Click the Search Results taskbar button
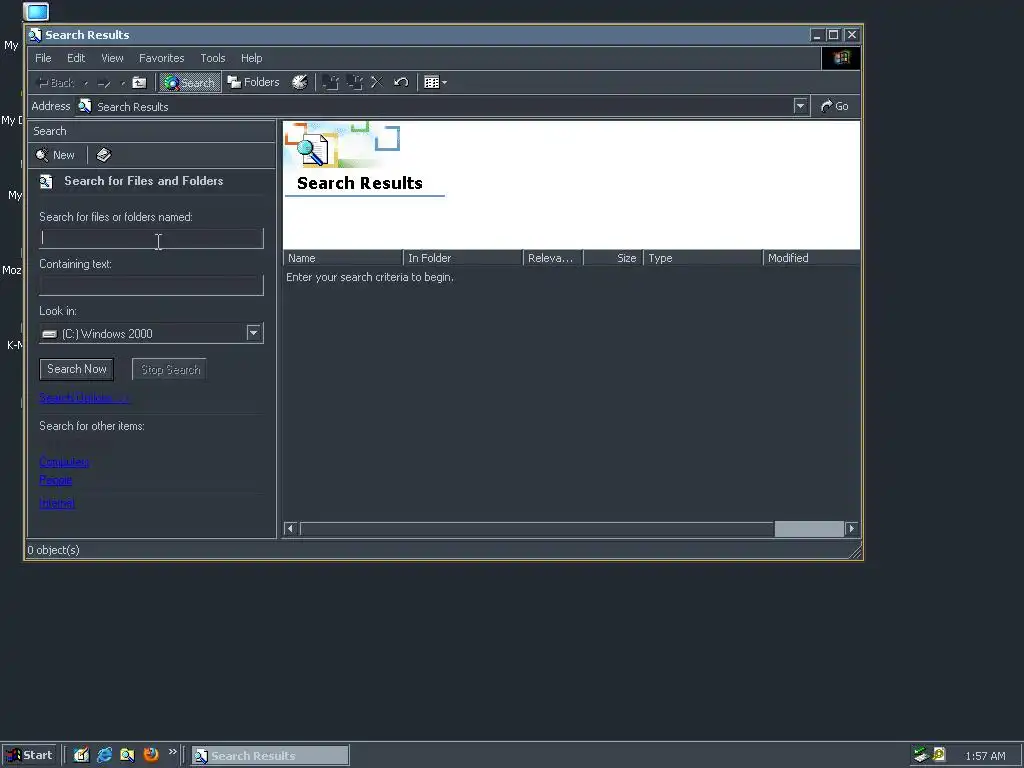The width and height of the screenshot is (1024, 768). (x=270, y=756)
